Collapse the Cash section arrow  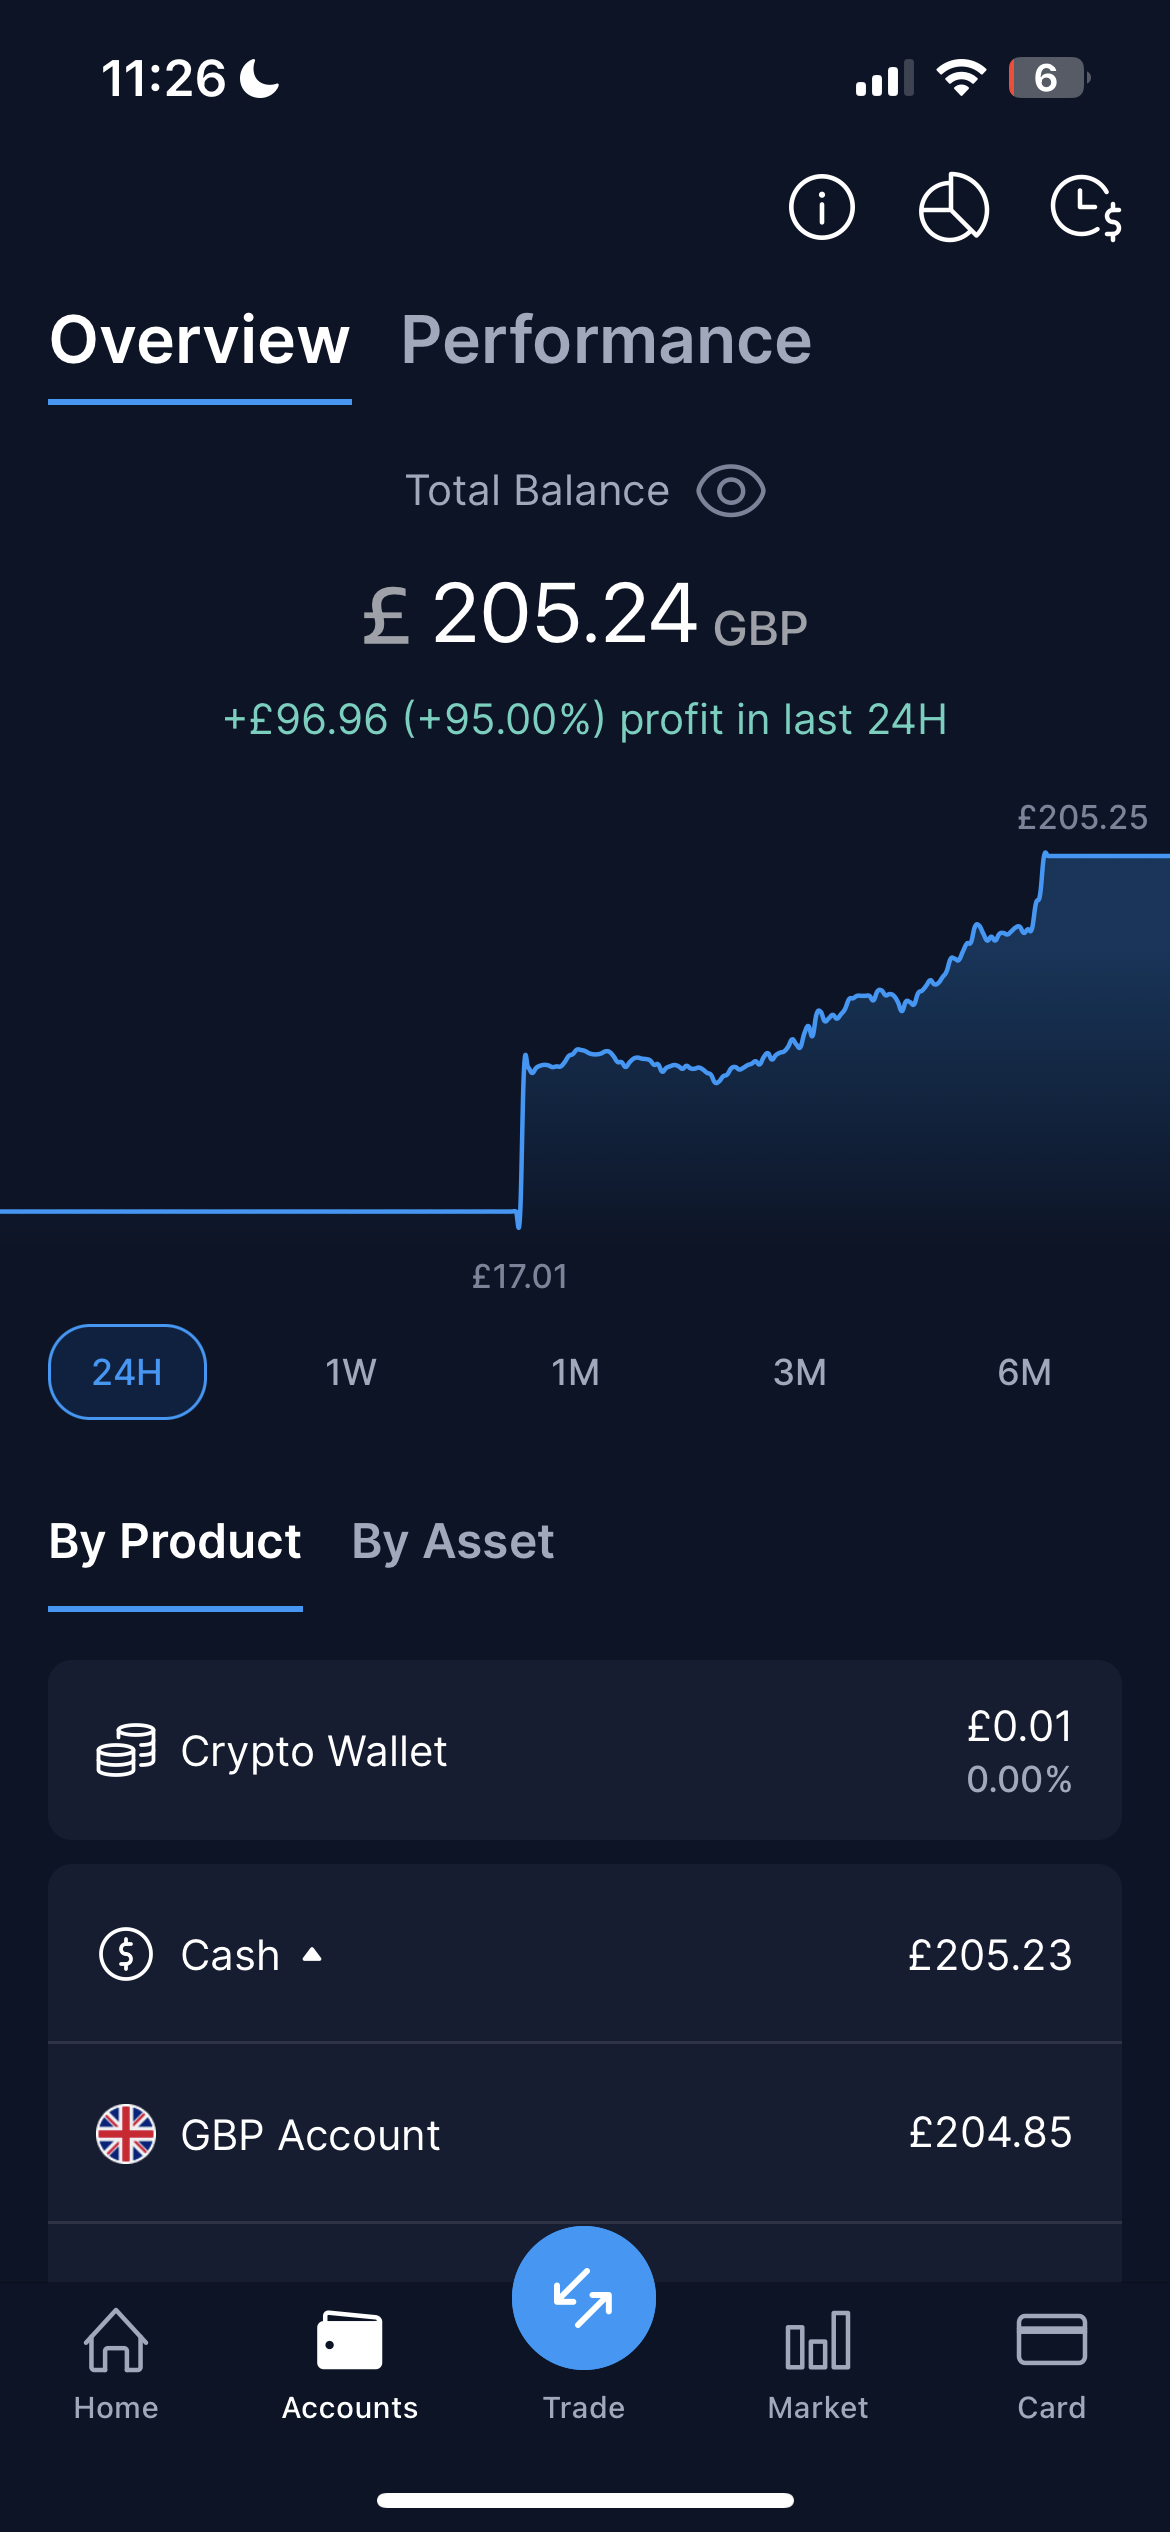(x=312, y=1954)
